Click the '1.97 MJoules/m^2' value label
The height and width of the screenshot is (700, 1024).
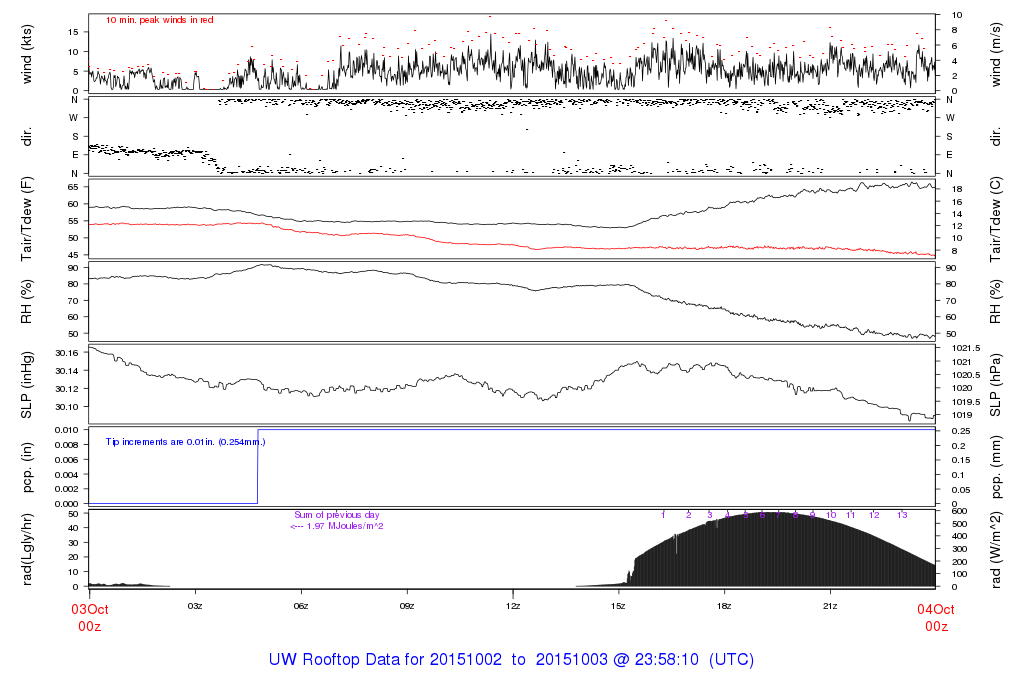click(x=337, y=526)
